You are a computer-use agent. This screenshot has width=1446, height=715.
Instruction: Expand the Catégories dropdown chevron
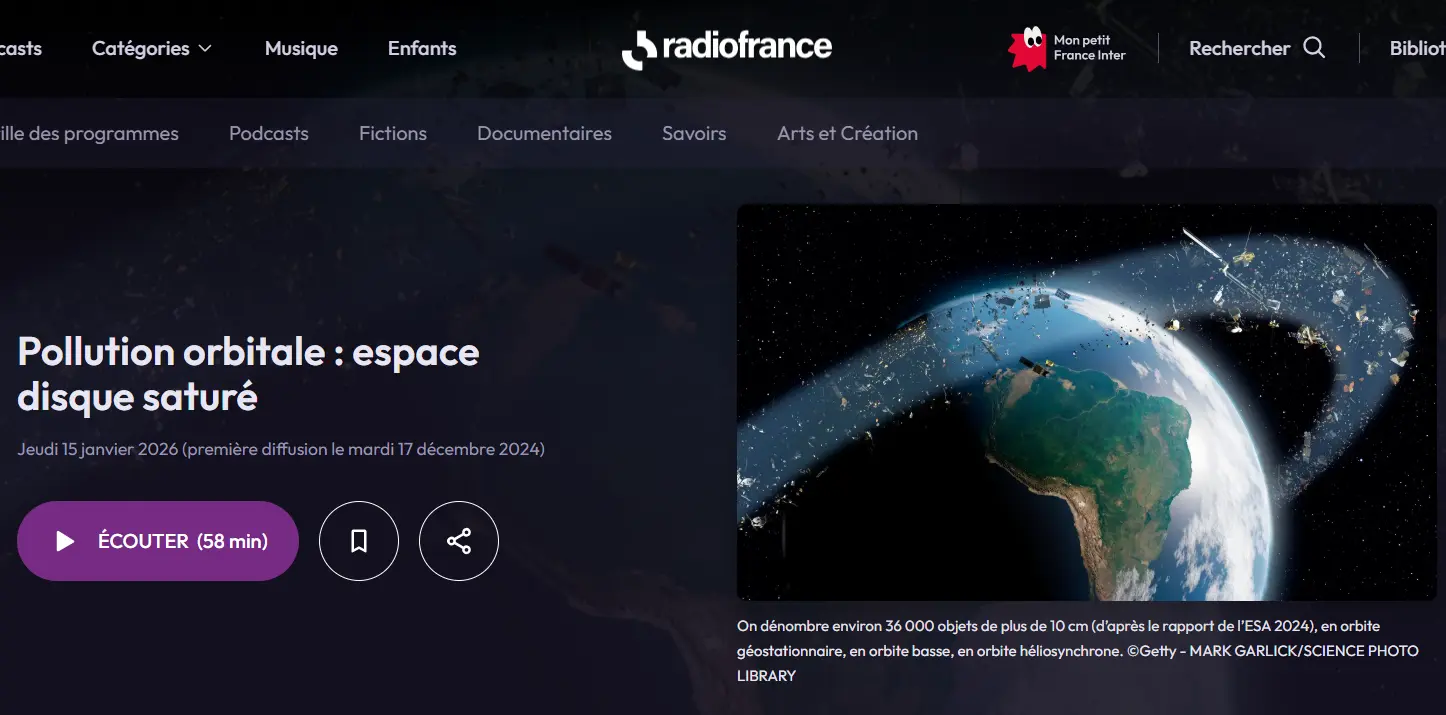click(205, 49)
